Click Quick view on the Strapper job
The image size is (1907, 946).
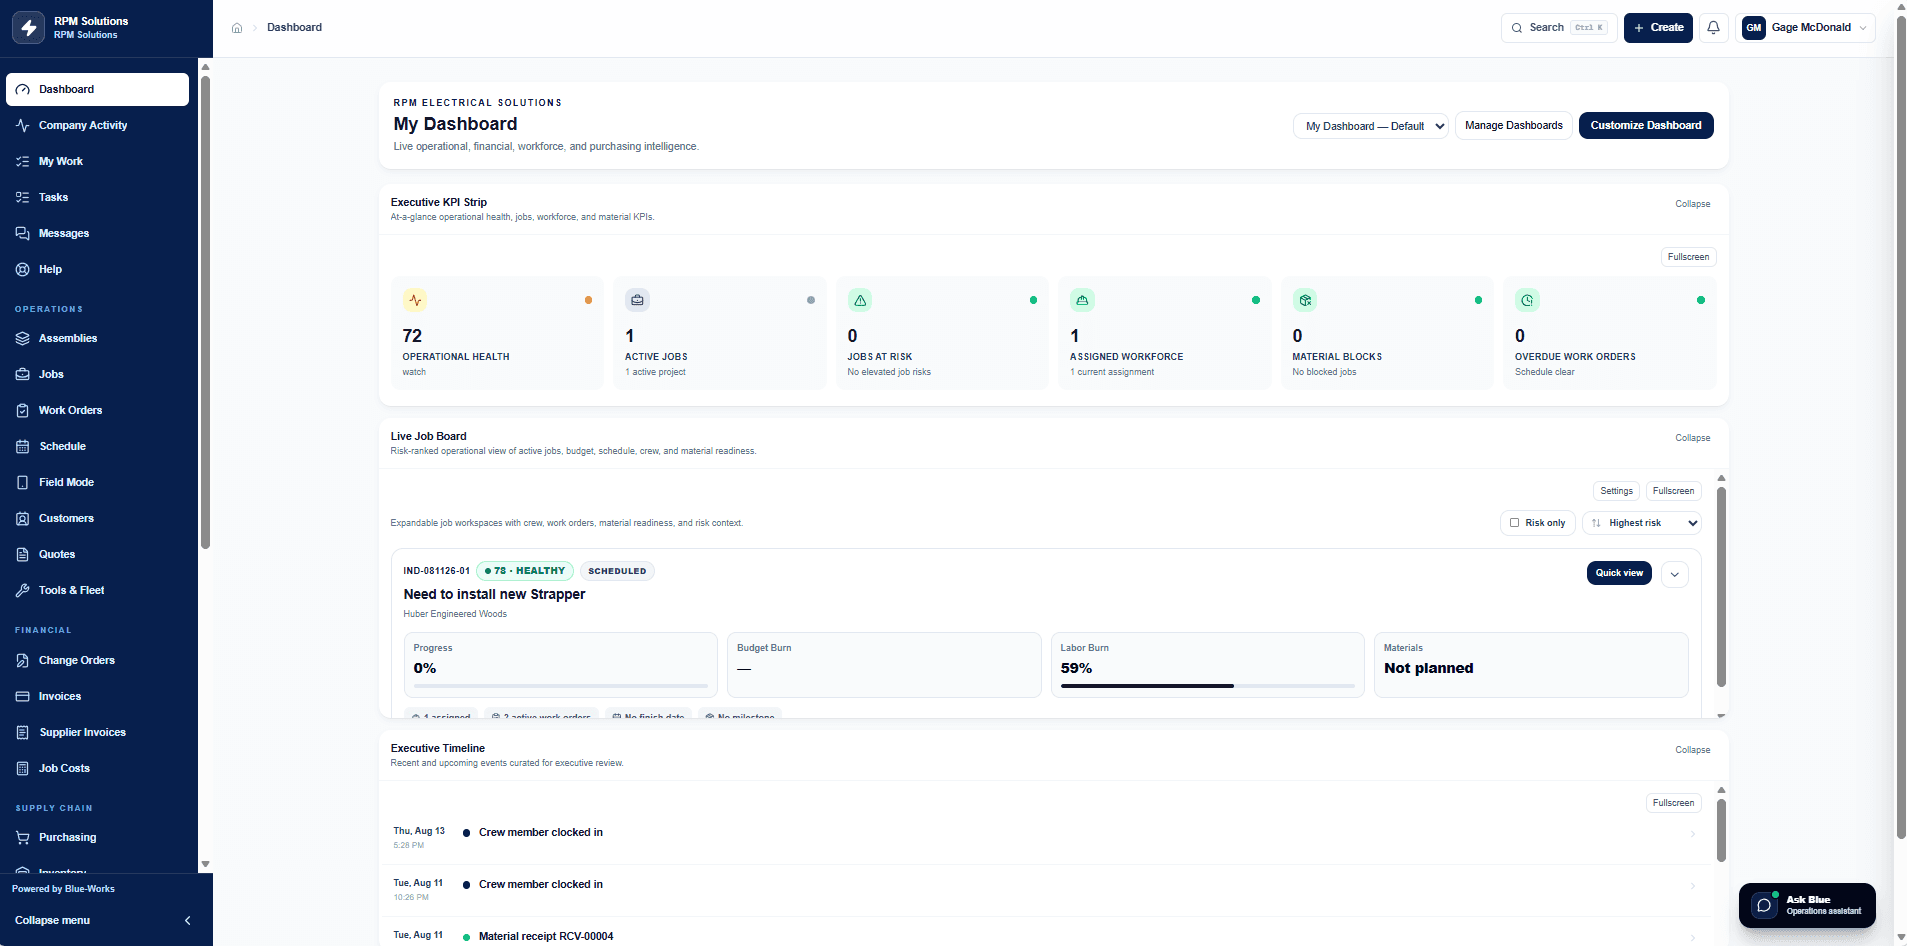(x=1619, y=573)
